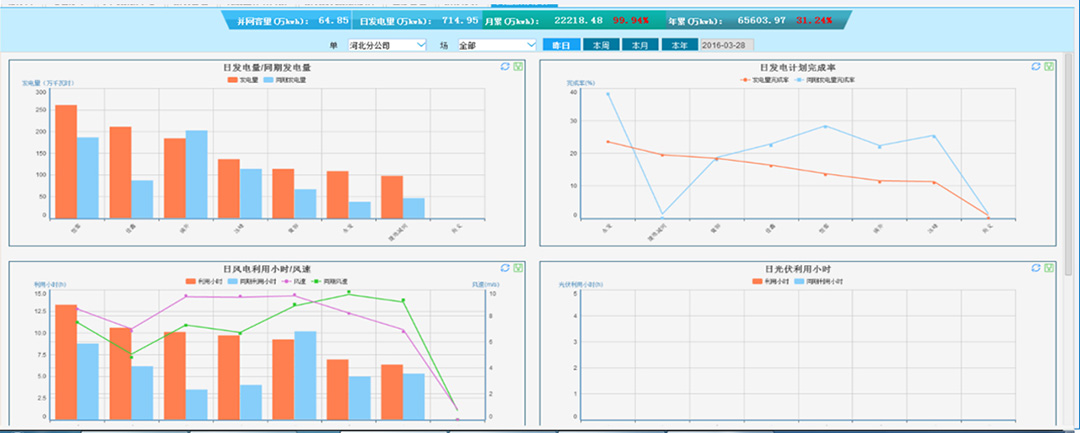Refresh the 日光伏利用小时 chart
Image resolution: width=1080 pixels, height=433 pixels.
click(x=1035, y=268)
